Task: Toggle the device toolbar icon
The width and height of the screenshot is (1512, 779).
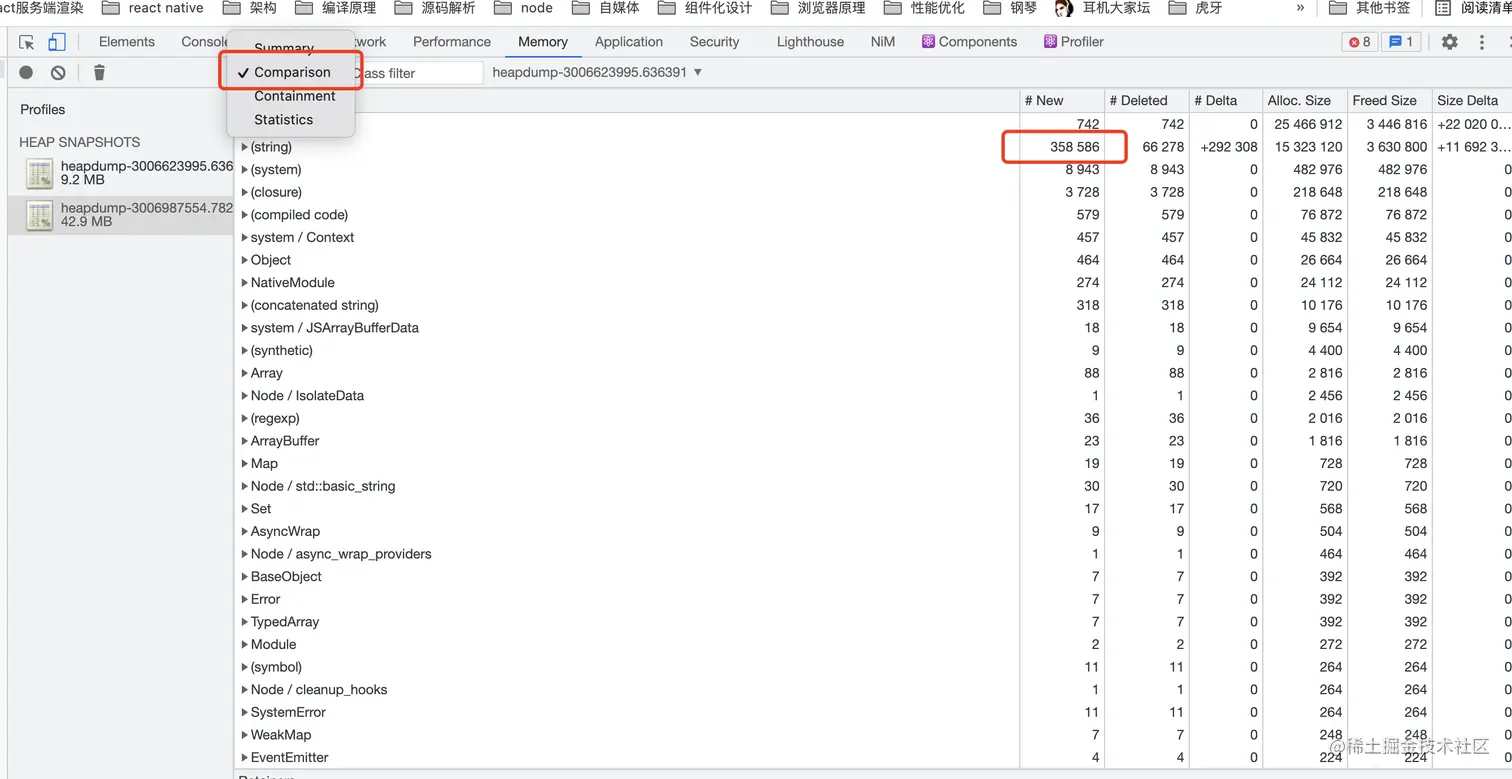Action: point(57,42)
